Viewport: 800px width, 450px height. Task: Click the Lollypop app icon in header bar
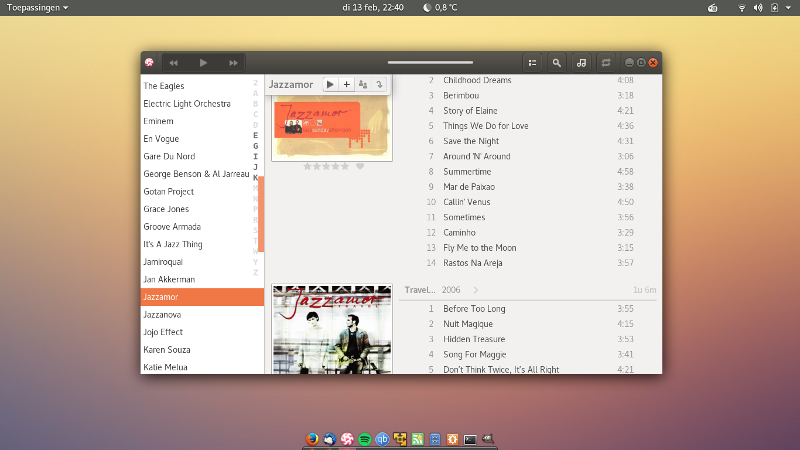[149, 62]
